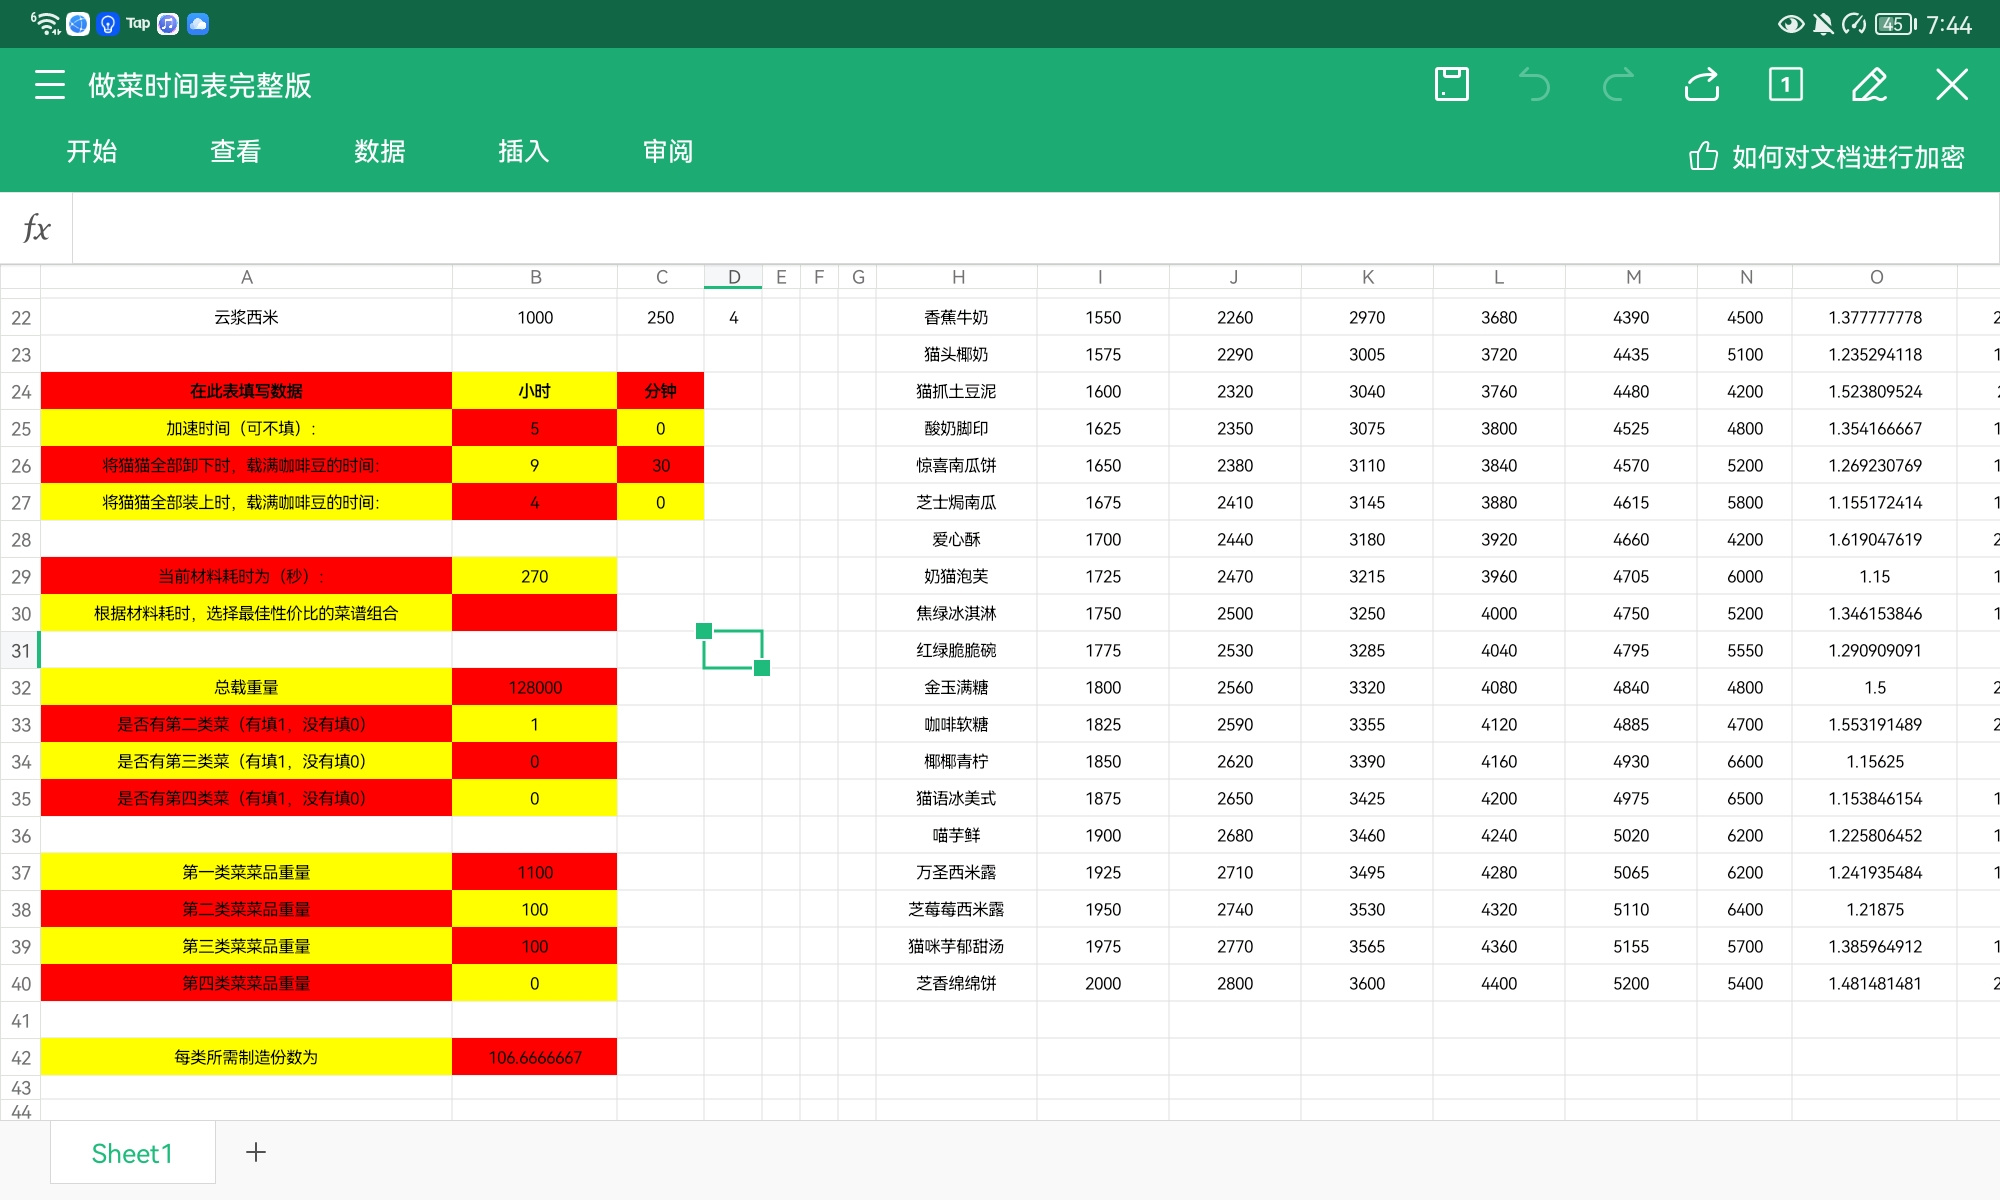Select cell 将猫猫全部卸下时，载满咖啡豆的时间

[x=246, y=465]
